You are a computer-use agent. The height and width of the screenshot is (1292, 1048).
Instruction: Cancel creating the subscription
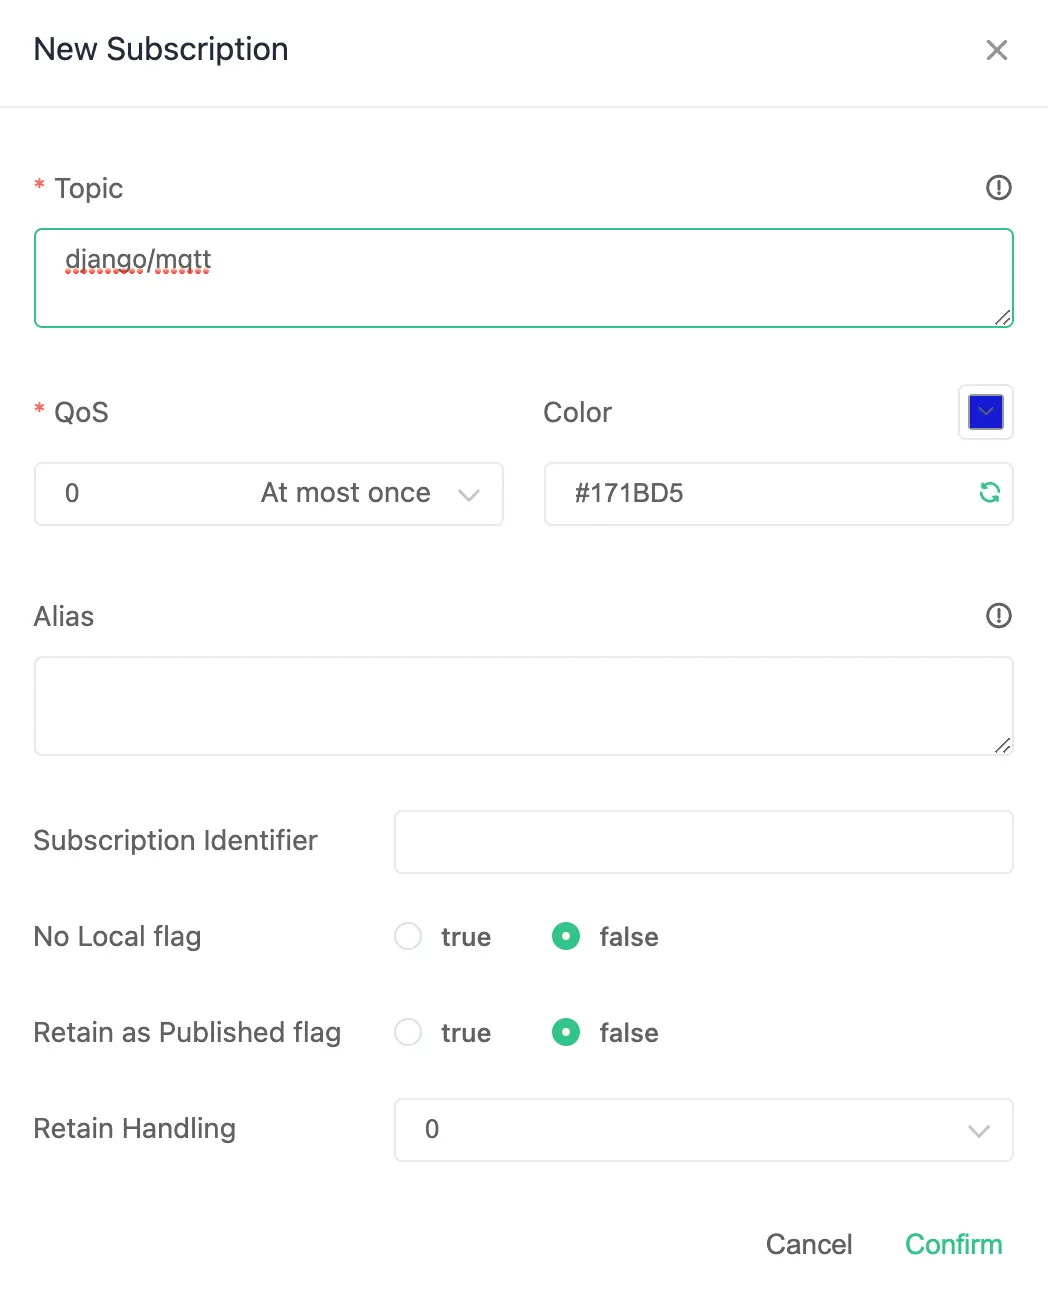pyautogui.click(x=809, y=1244)
